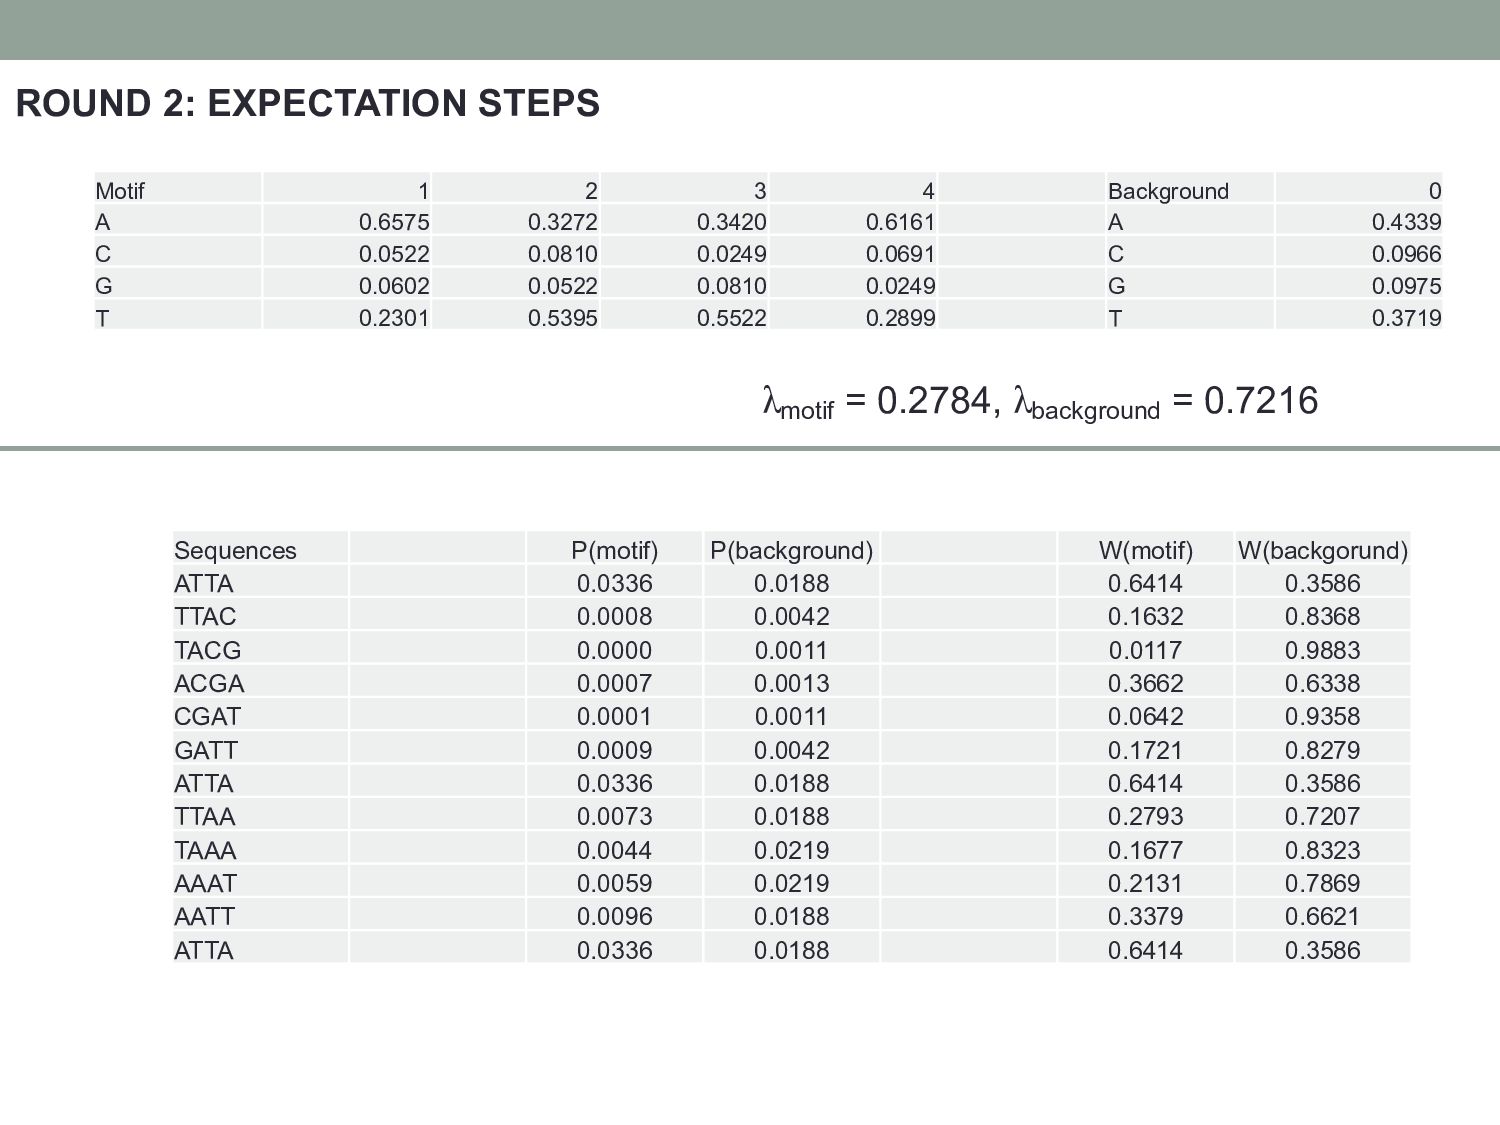Select background probability 0.3719 for T

(x=1406, y=318)
